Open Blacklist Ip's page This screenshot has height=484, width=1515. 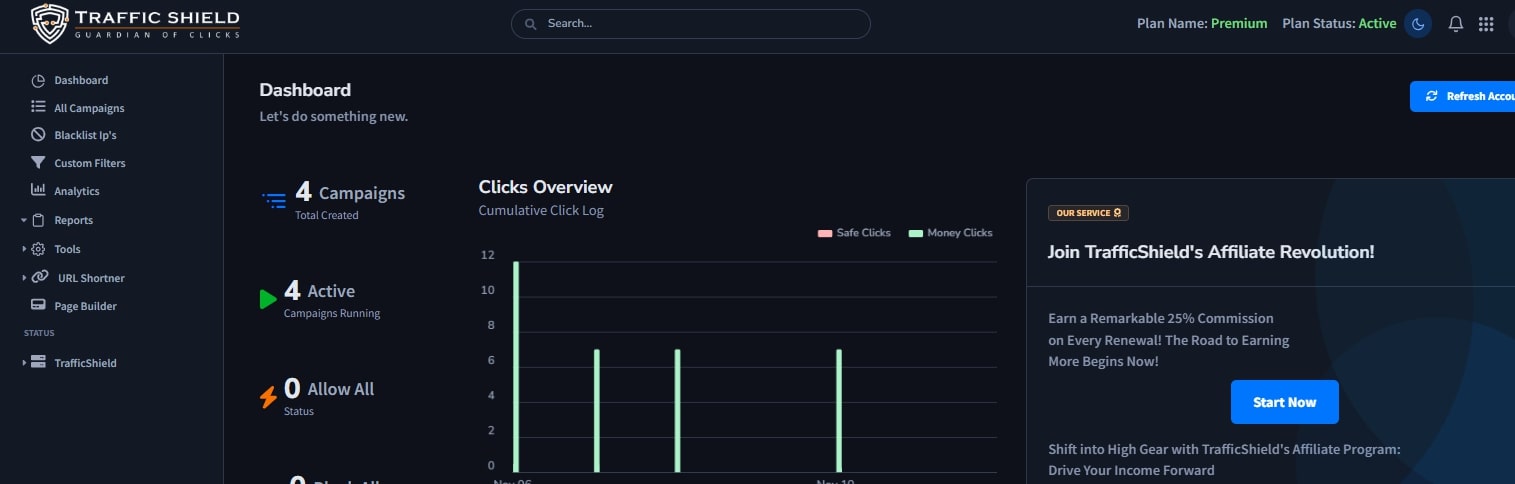[86, 135]
